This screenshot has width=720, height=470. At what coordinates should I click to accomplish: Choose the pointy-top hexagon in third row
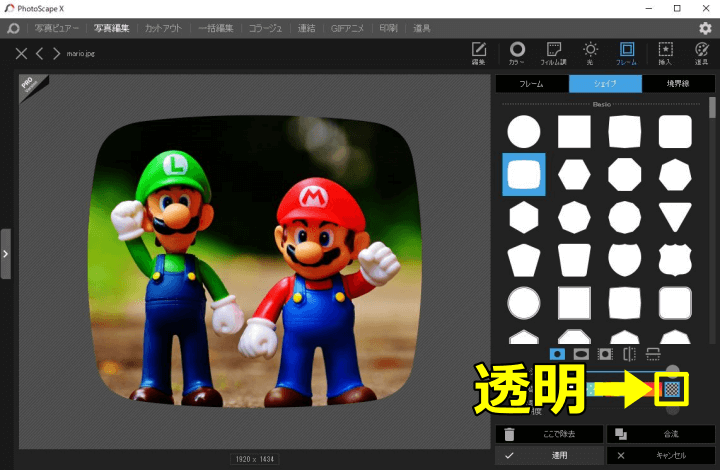[x=523, y=217]
